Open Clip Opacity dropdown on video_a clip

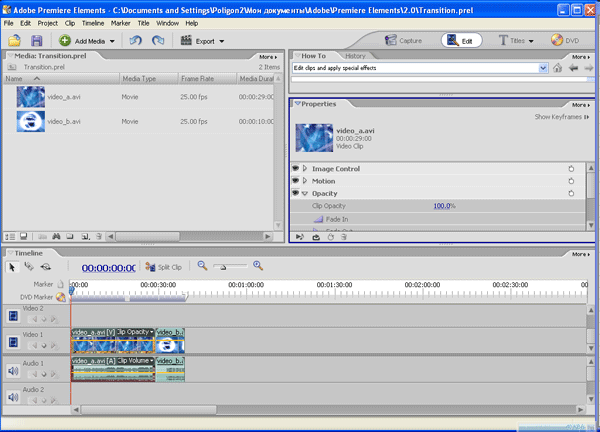(152, 332)
